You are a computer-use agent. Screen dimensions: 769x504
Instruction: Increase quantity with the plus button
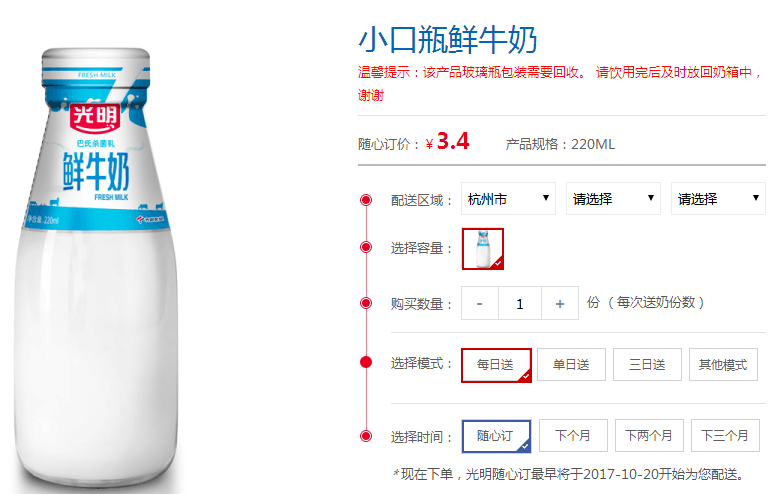tap(560, 303)
